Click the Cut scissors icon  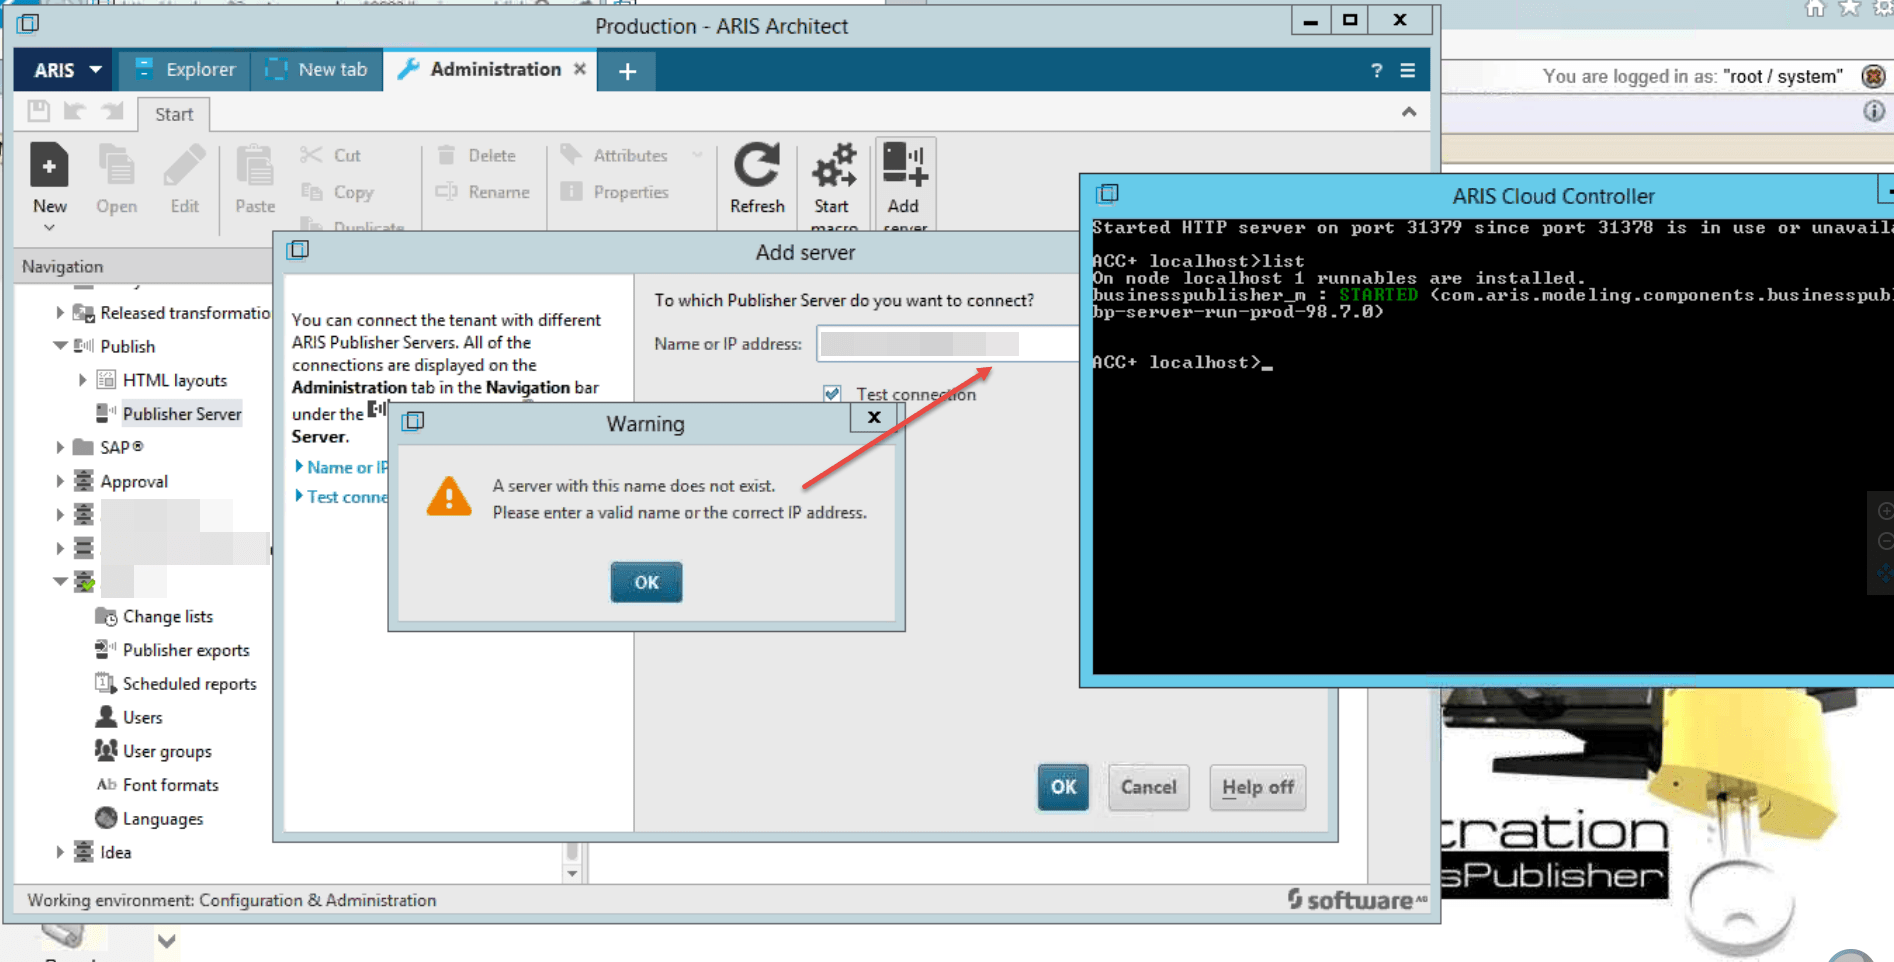[x=311, y=155]
